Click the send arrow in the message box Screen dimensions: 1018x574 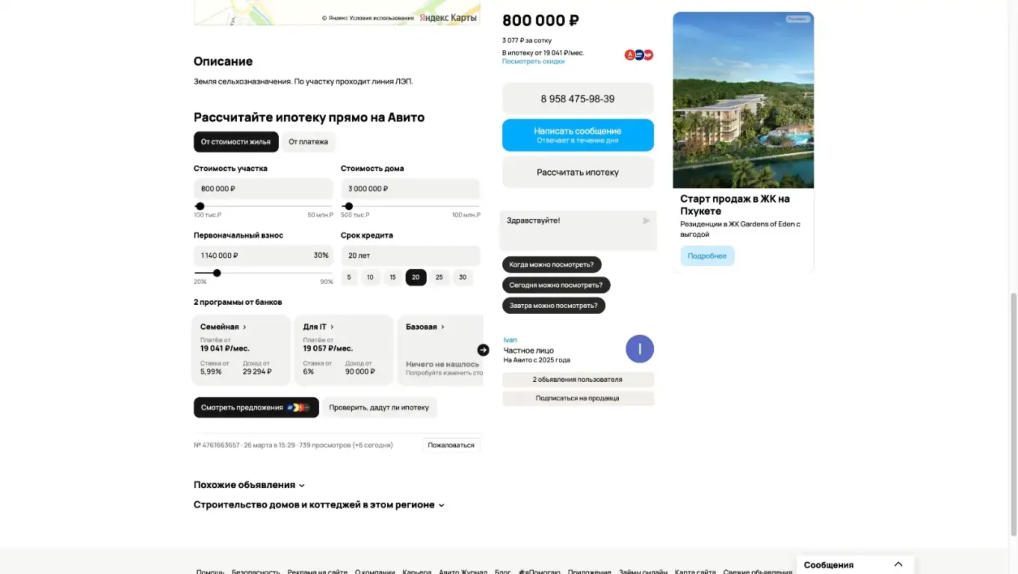pos(646,221)
